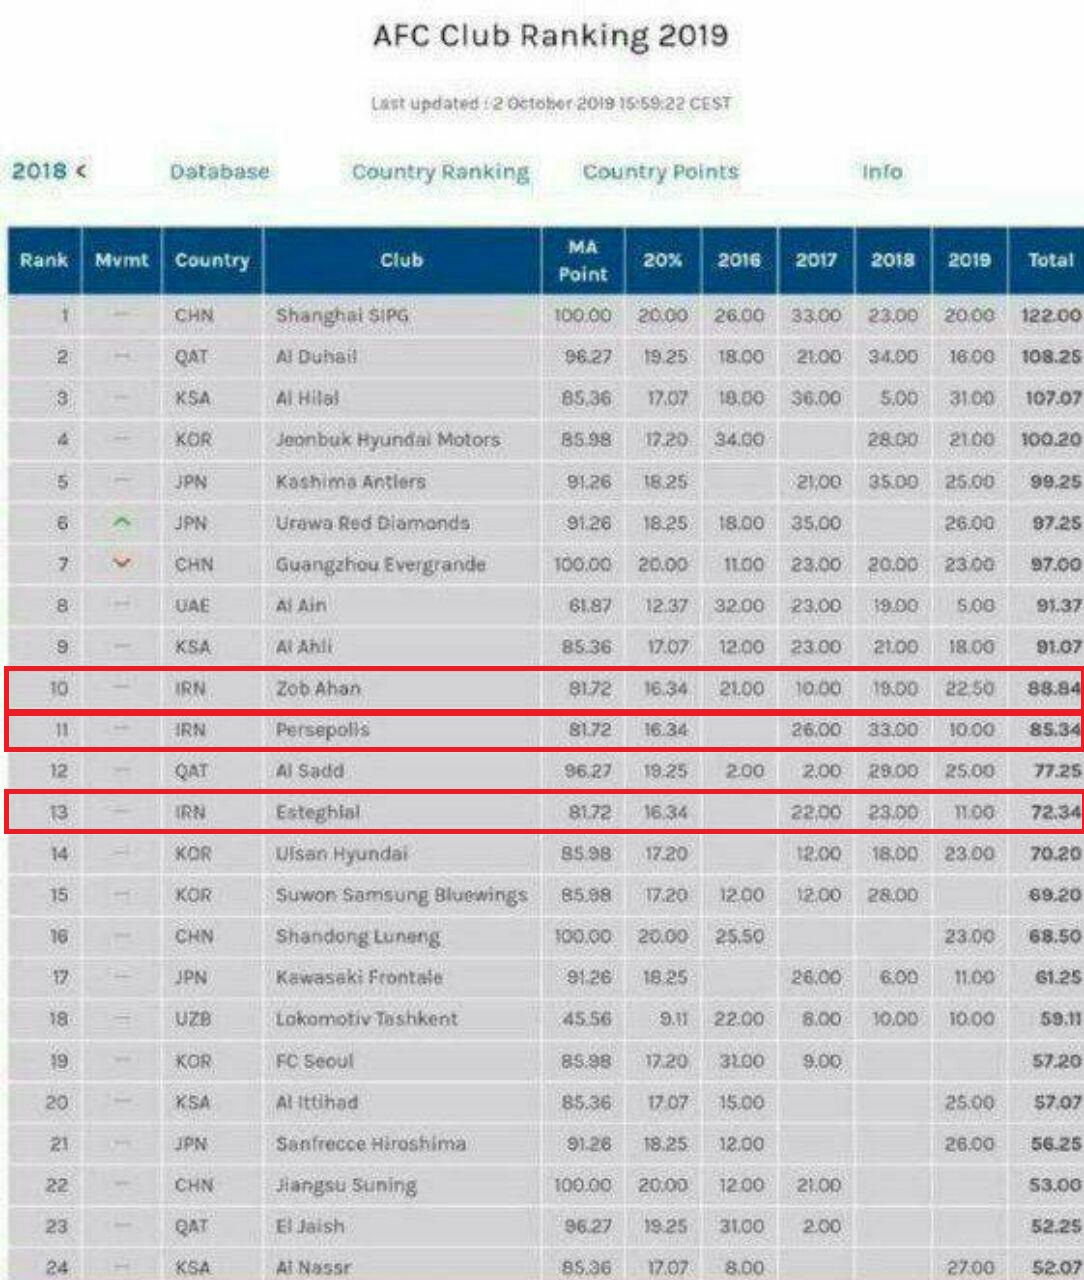Open the Info page
The width and height of the screenshot is (1084, 1280).
pyautogui.click(x=881, y=172)
